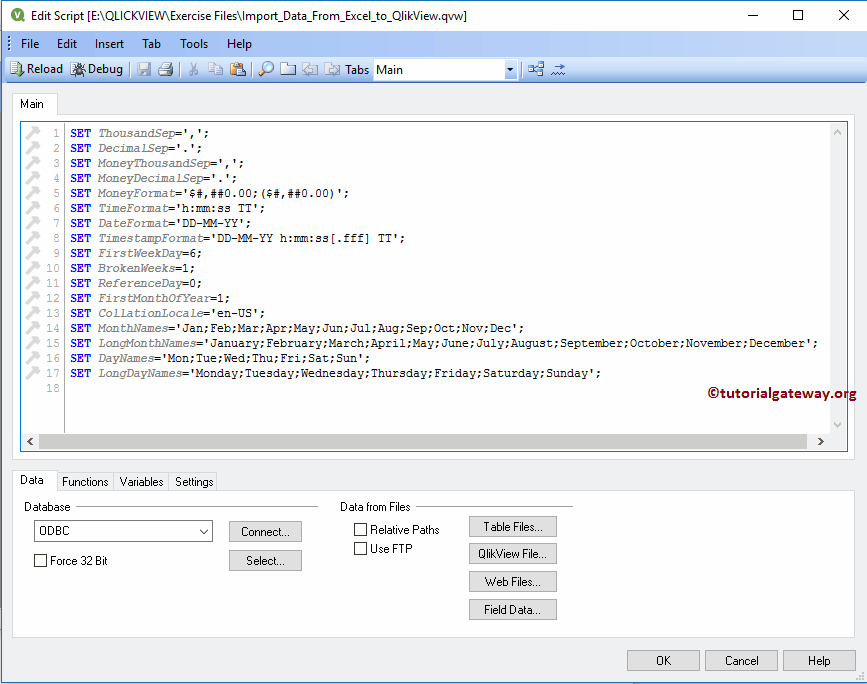Expand the script editor's horizontal scroll arrow
This screenshot has width=867, height=684.
(820, 441)
